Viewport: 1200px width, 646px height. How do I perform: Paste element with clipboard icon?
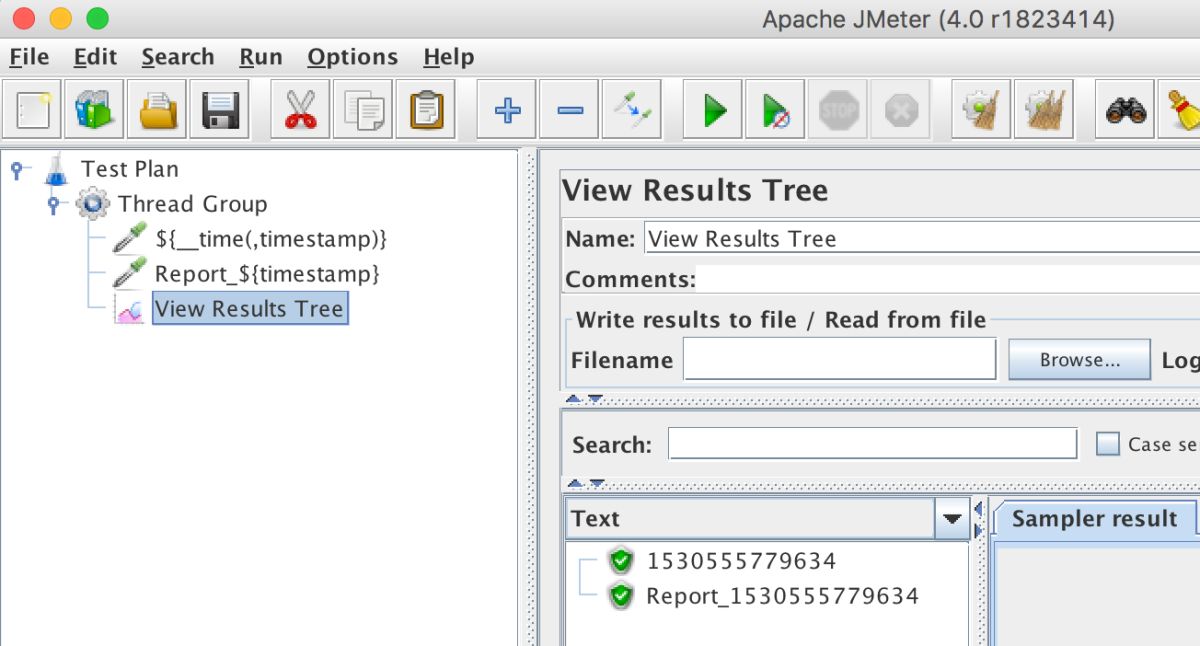[426, 109]
